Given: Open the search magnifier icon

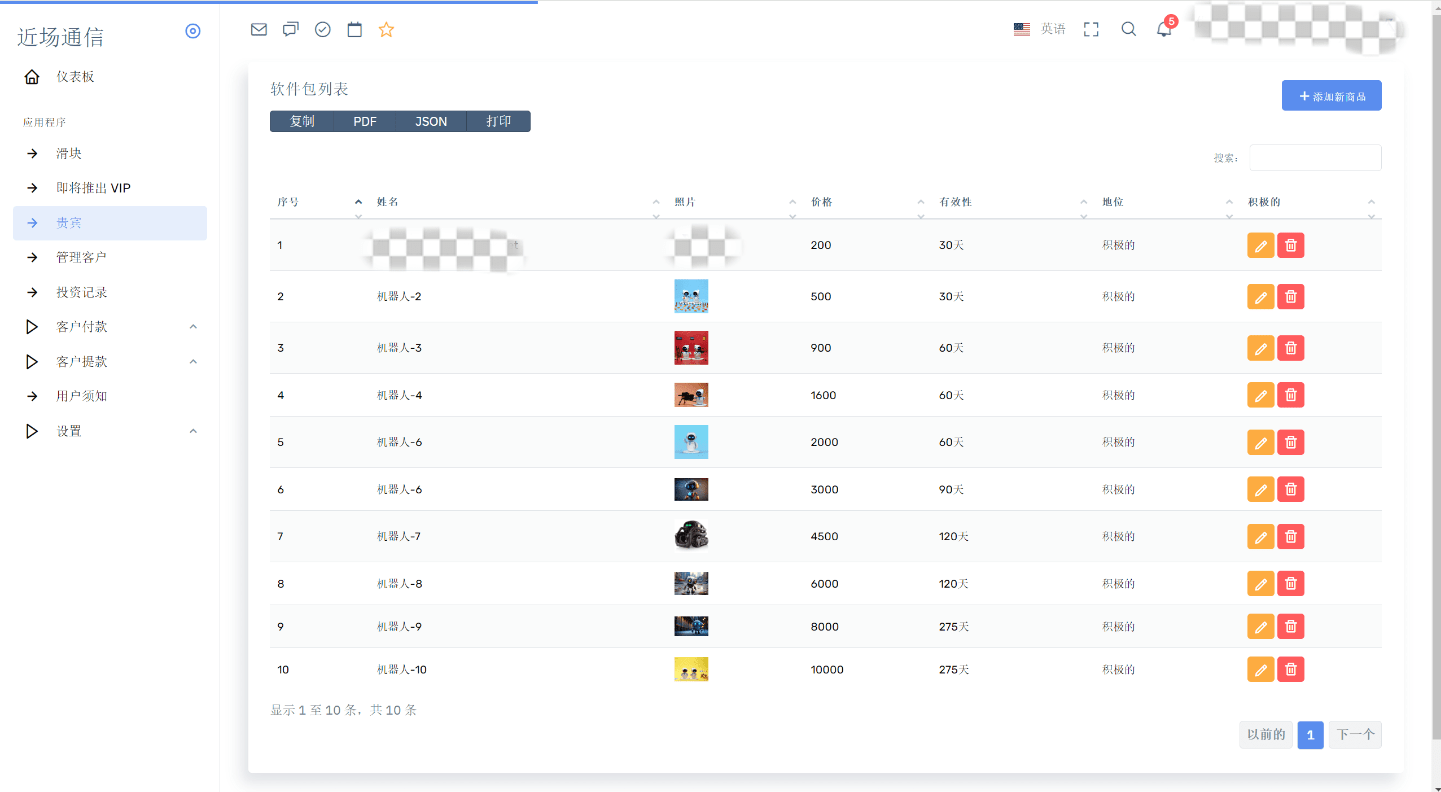Looking at the screenshot, I should [1129, 29].
